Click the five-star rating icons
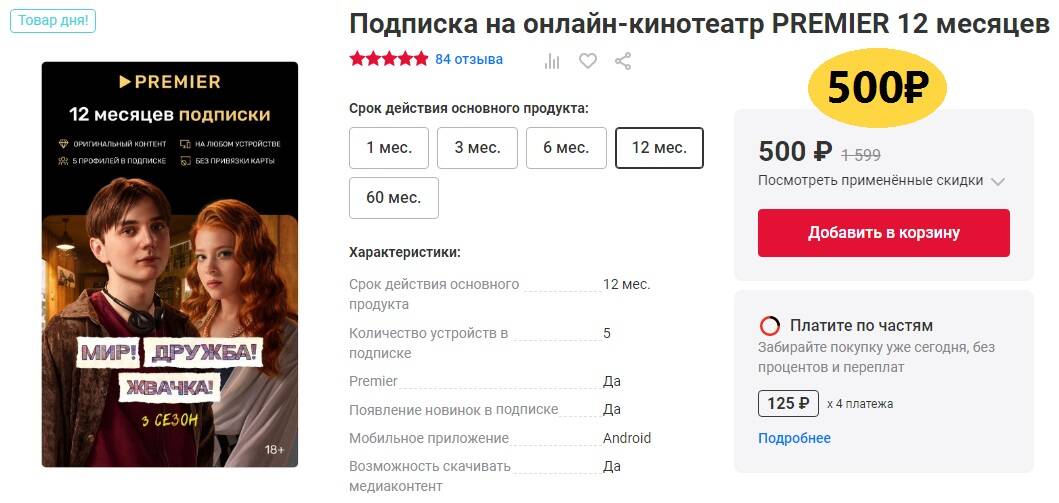 point(389,59)
